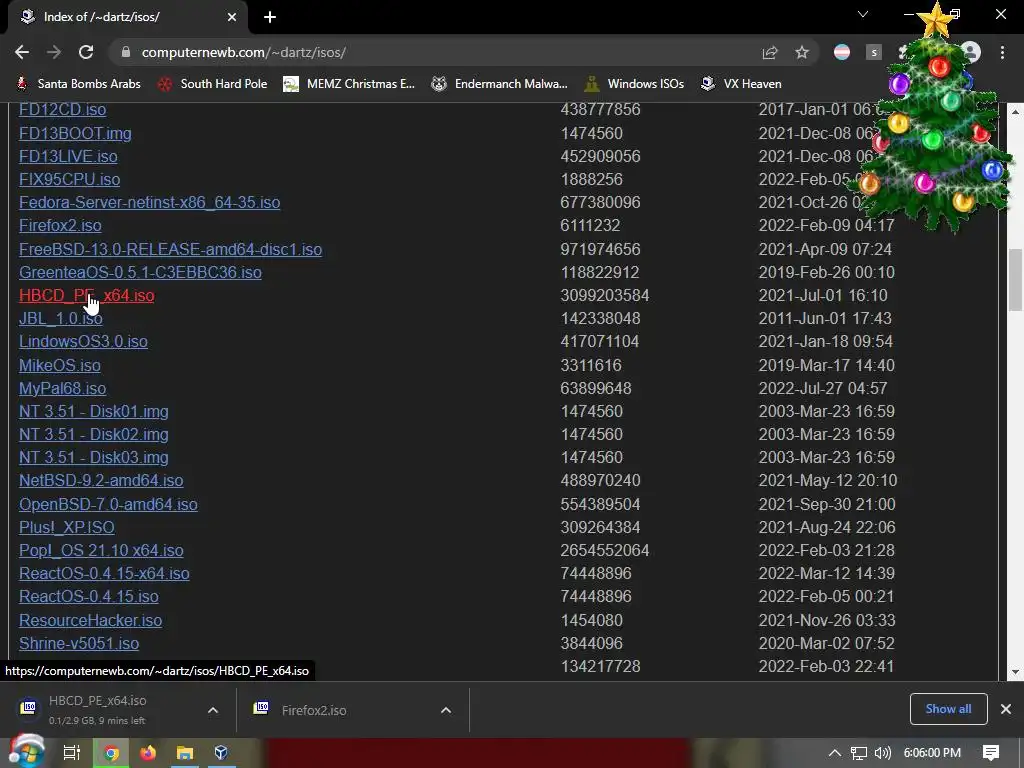Show hidden system tray icons

835,753
